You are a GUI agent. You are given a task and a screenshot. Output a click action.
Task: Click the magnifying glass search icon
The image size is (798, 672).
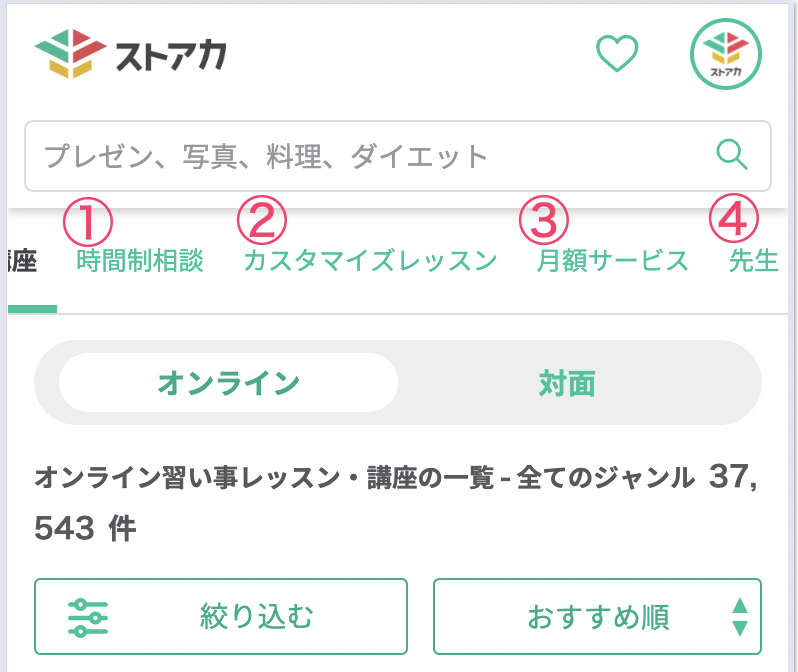point(732,154)
